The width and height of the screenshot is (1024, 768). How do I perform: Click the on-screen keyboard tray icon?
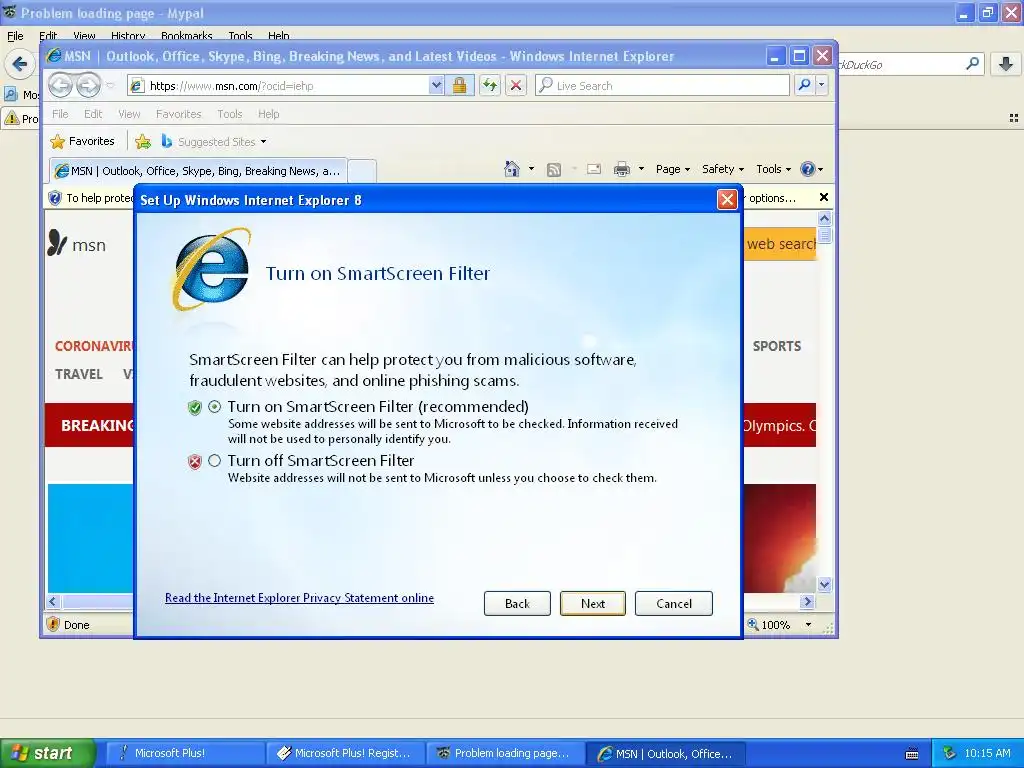coord(912,754)
